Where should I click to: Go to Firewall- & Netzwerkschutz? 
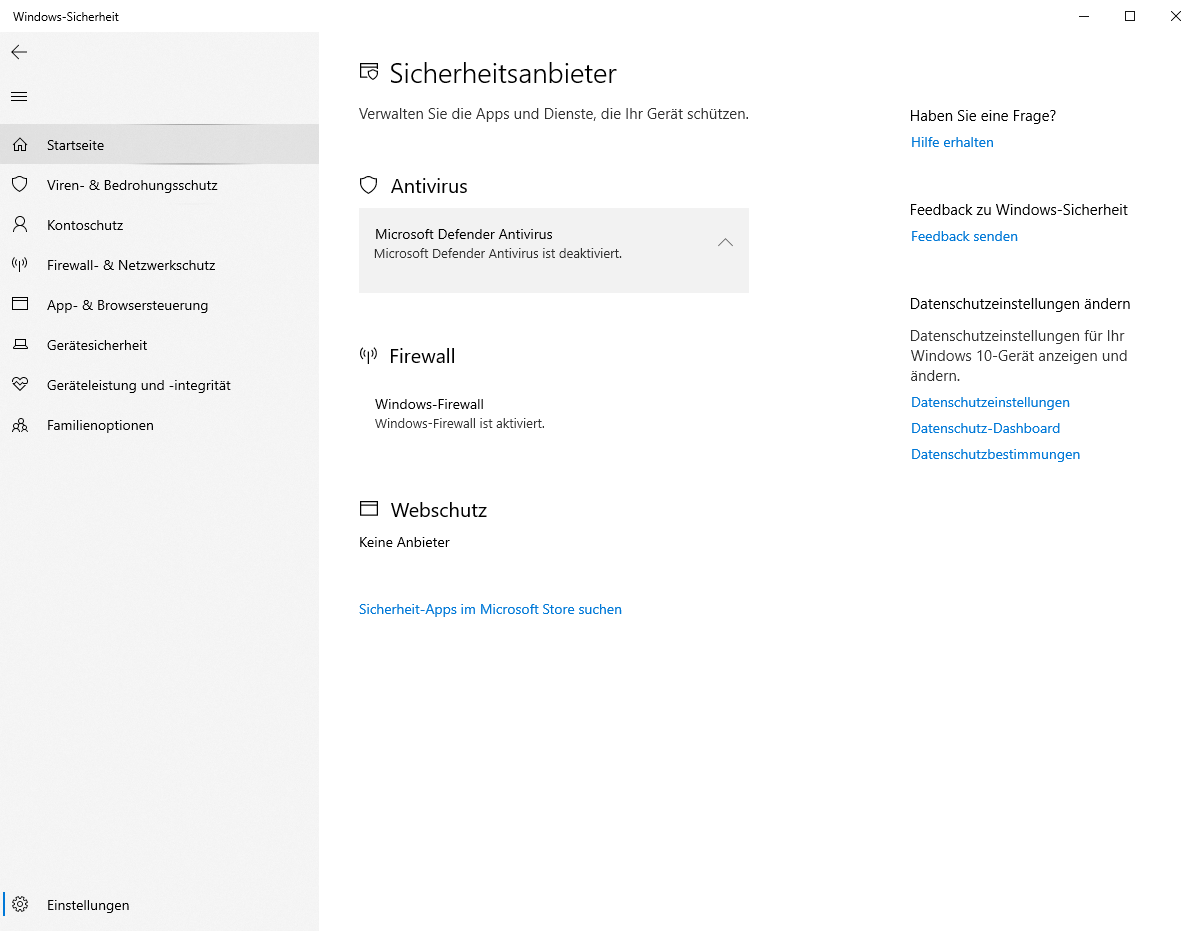pyautogui.click(x=160, y=265)
